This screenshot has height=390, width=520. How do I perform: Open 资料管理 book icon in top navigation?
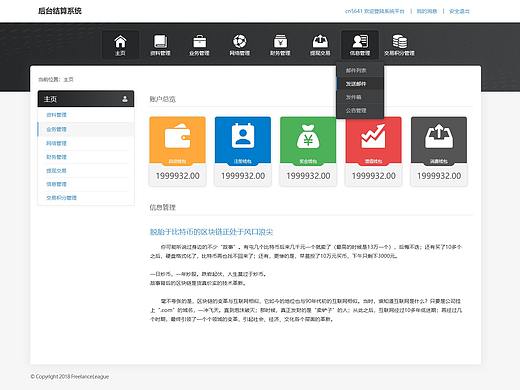click(x=160, y=45)
